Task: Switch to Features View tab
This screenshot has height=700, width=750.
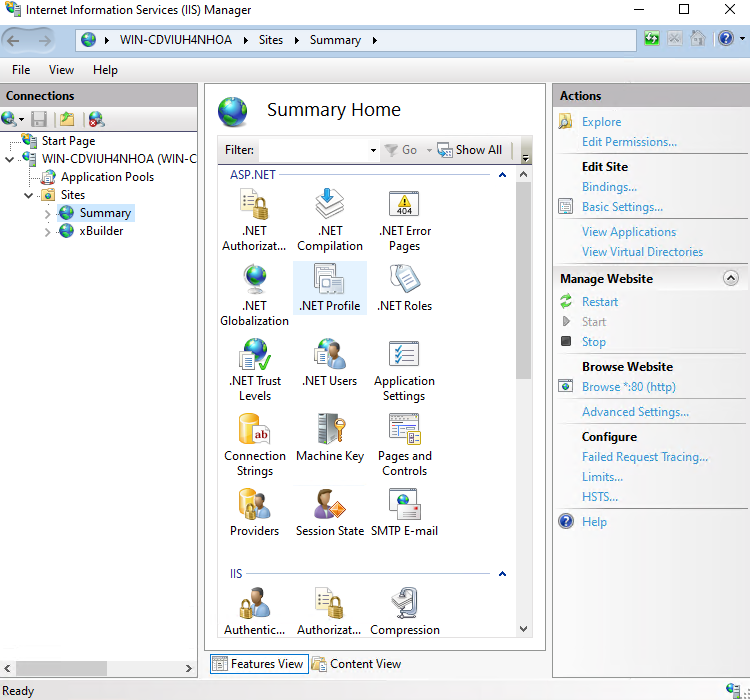Action: coord(259,664)
